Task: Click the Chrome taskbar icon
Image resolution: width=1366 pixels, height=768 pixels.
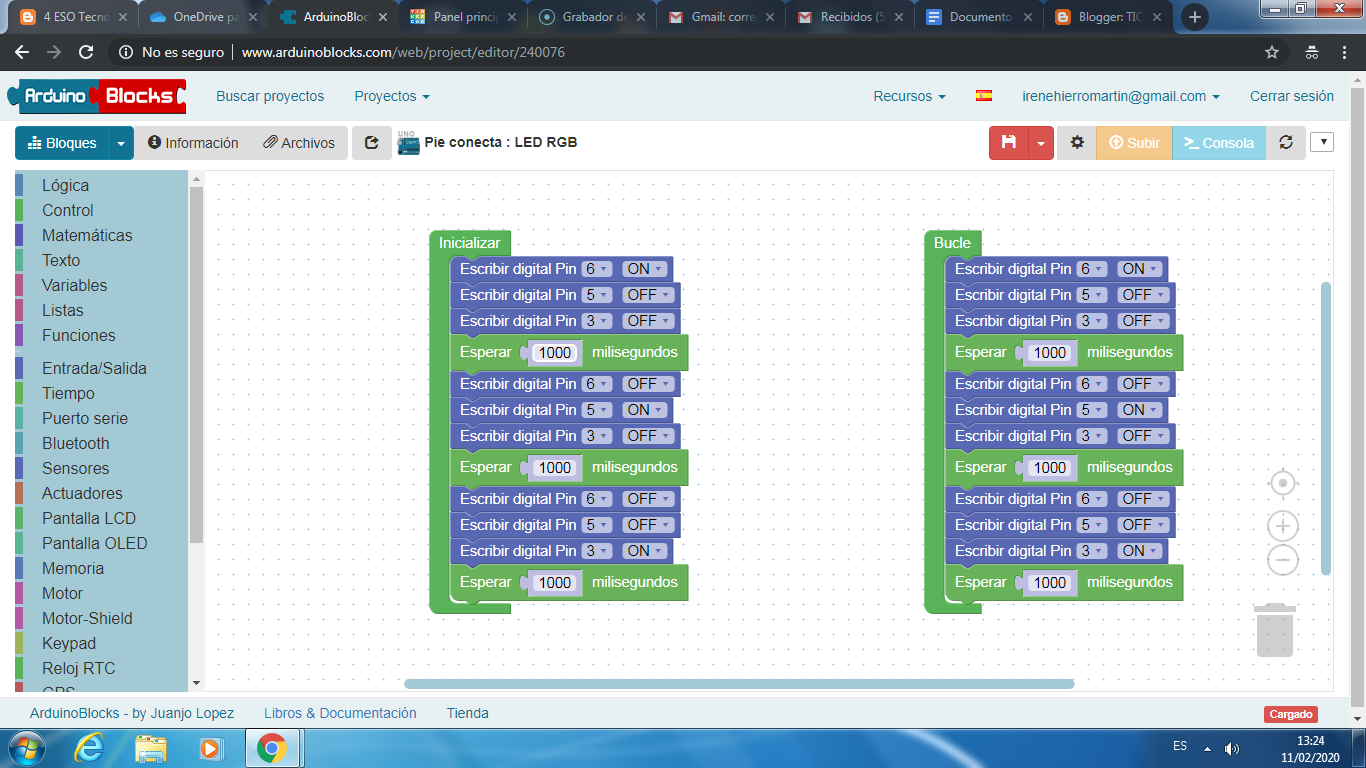Action: tap(272, 748)
